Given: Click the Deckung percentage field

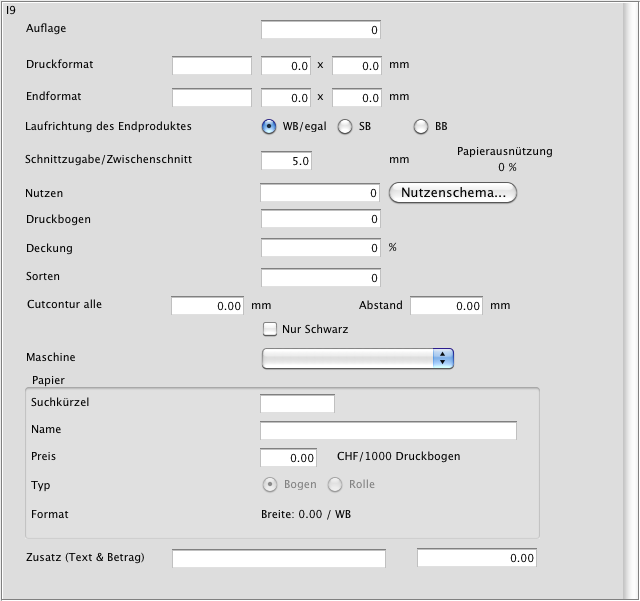Looking at the screenshot, I should [x=320, y=248].
